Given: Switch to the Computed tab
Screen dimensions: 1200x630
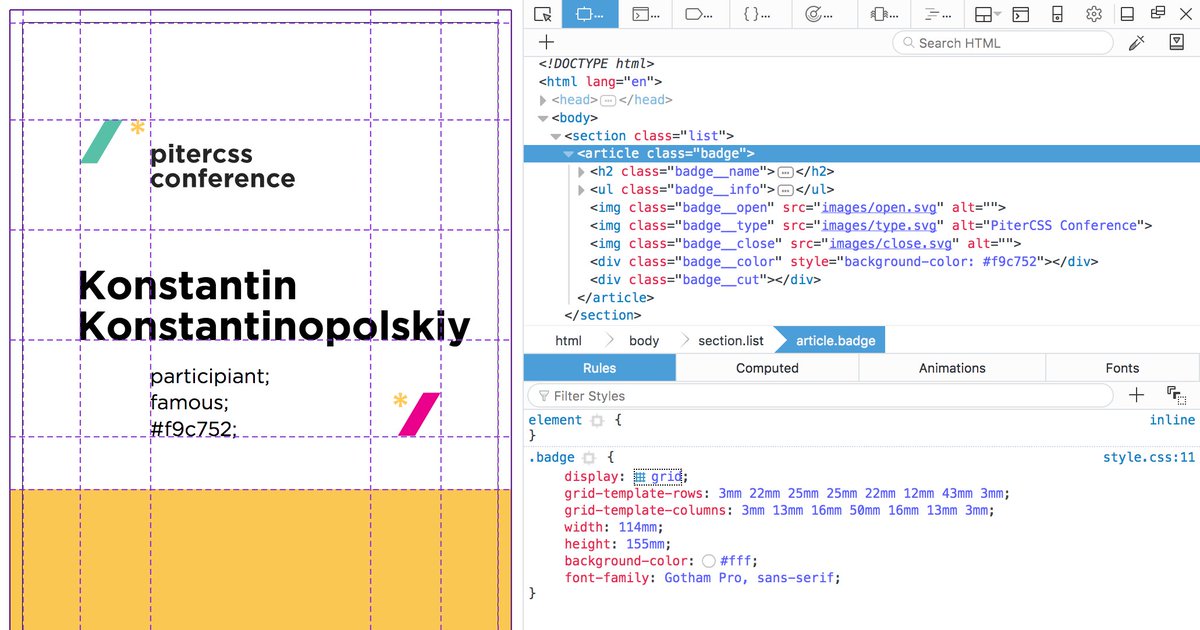Looking at the screenshot, I should (x=767, y=368).
